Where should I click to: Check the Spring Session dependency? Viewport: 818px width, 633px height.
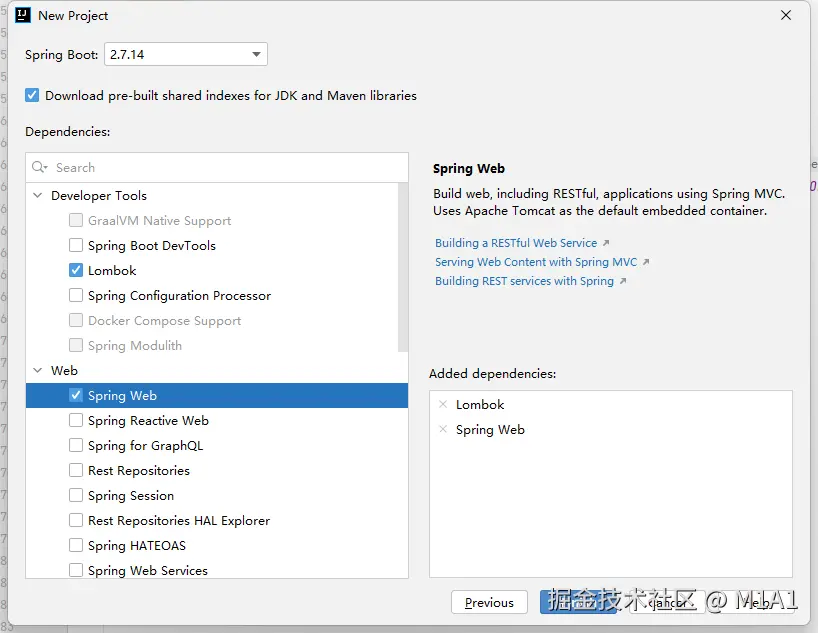tap(76, 495)
